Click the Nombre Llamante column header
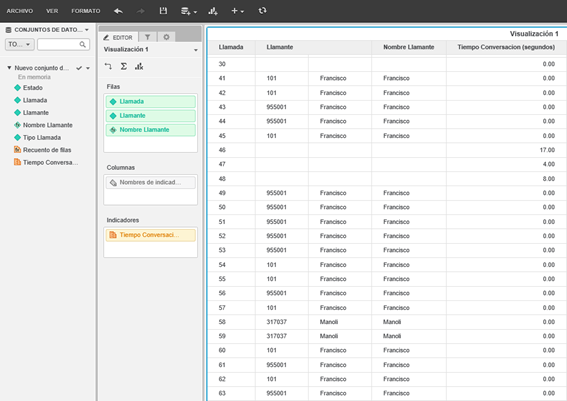Viewport: 567px width, 401px height. pyautogui.click(x=409, y=47)
